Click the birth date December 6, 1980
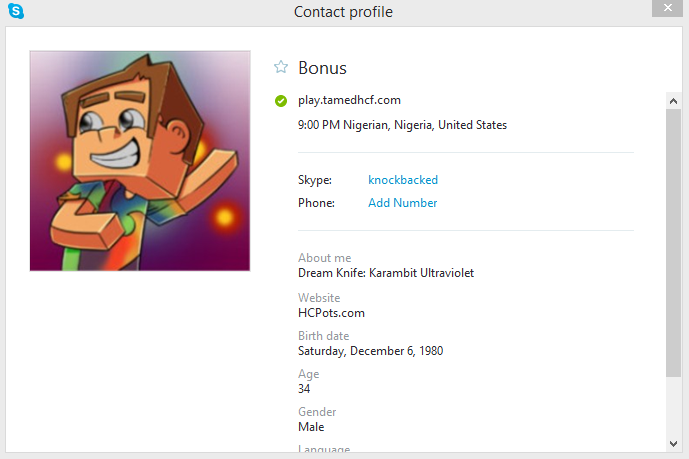This screenshot has width=689, height=459. tap(370, 351)
